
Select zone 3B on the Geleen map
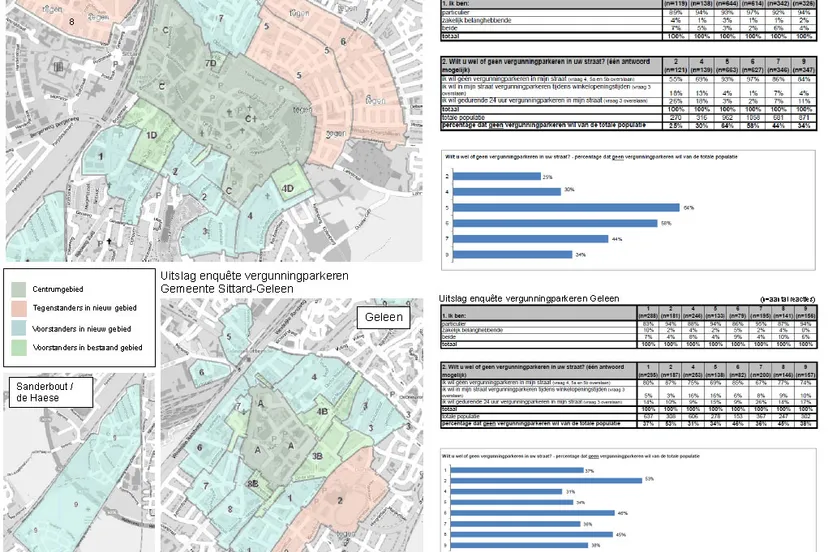[x=316, y=455]
